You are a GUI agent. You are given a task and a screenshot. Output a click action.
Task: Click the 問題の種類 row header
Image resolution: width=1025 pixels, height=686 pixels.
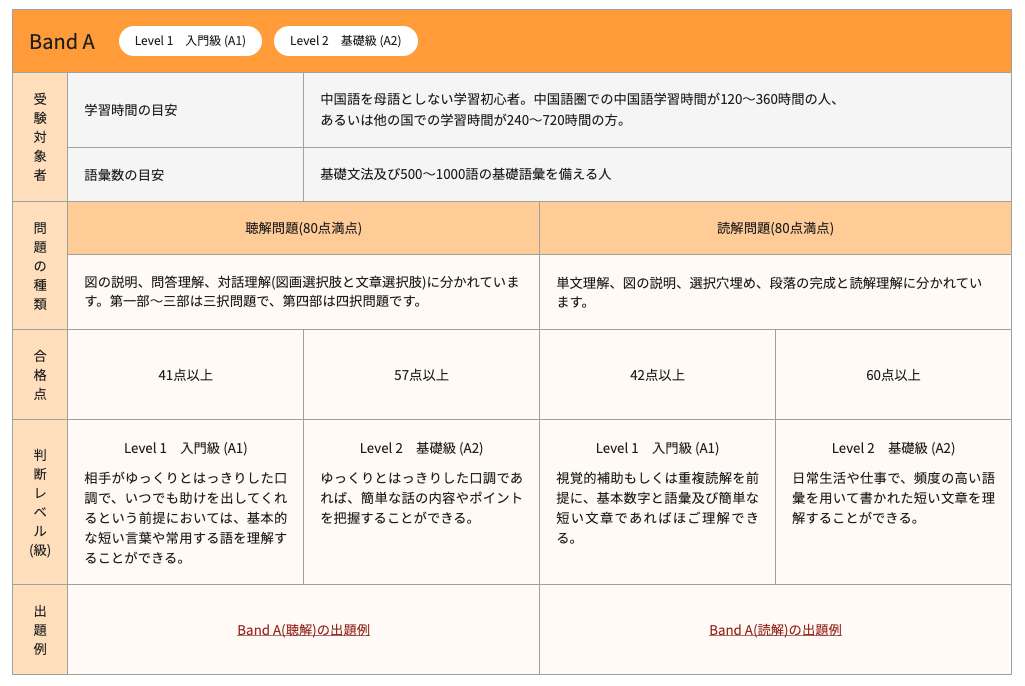[x=40, y=265]
